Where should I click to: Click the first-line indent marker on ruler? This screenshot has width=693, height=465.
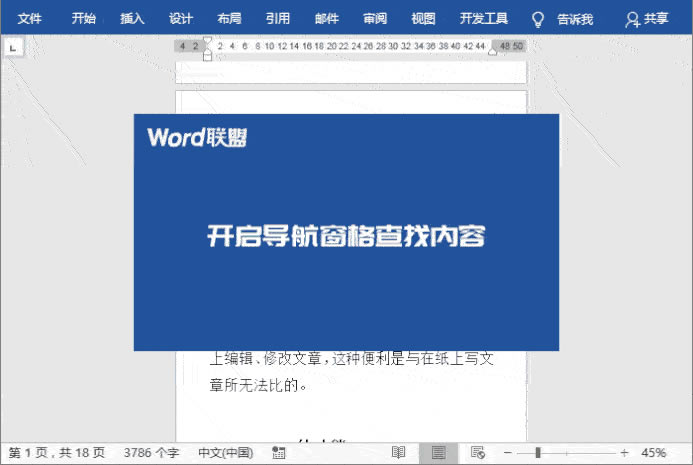tap(207, 42)
